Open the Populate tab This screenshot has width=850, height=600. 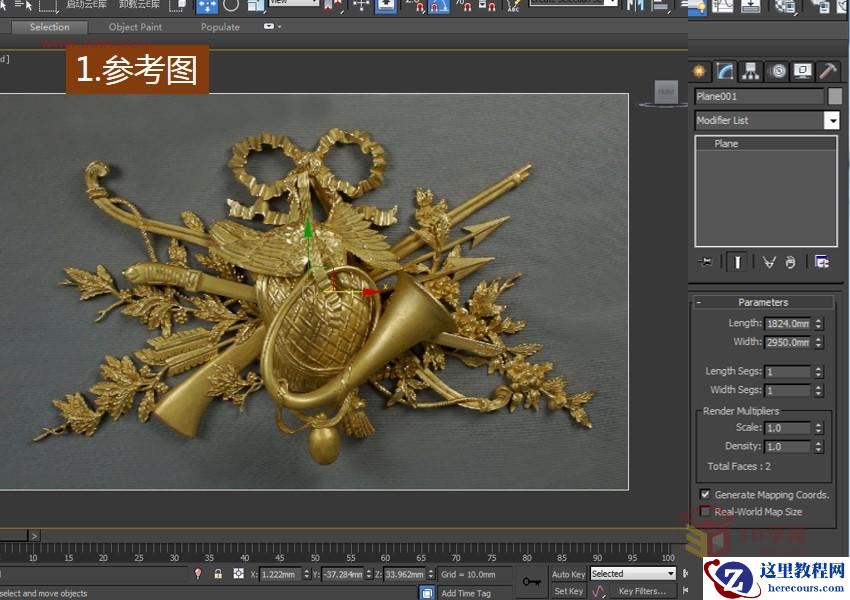pos(220,27)
